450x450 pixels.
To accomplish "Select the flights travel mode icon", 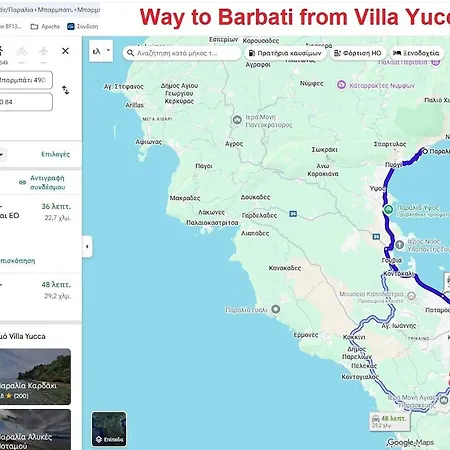I will 43,51.
